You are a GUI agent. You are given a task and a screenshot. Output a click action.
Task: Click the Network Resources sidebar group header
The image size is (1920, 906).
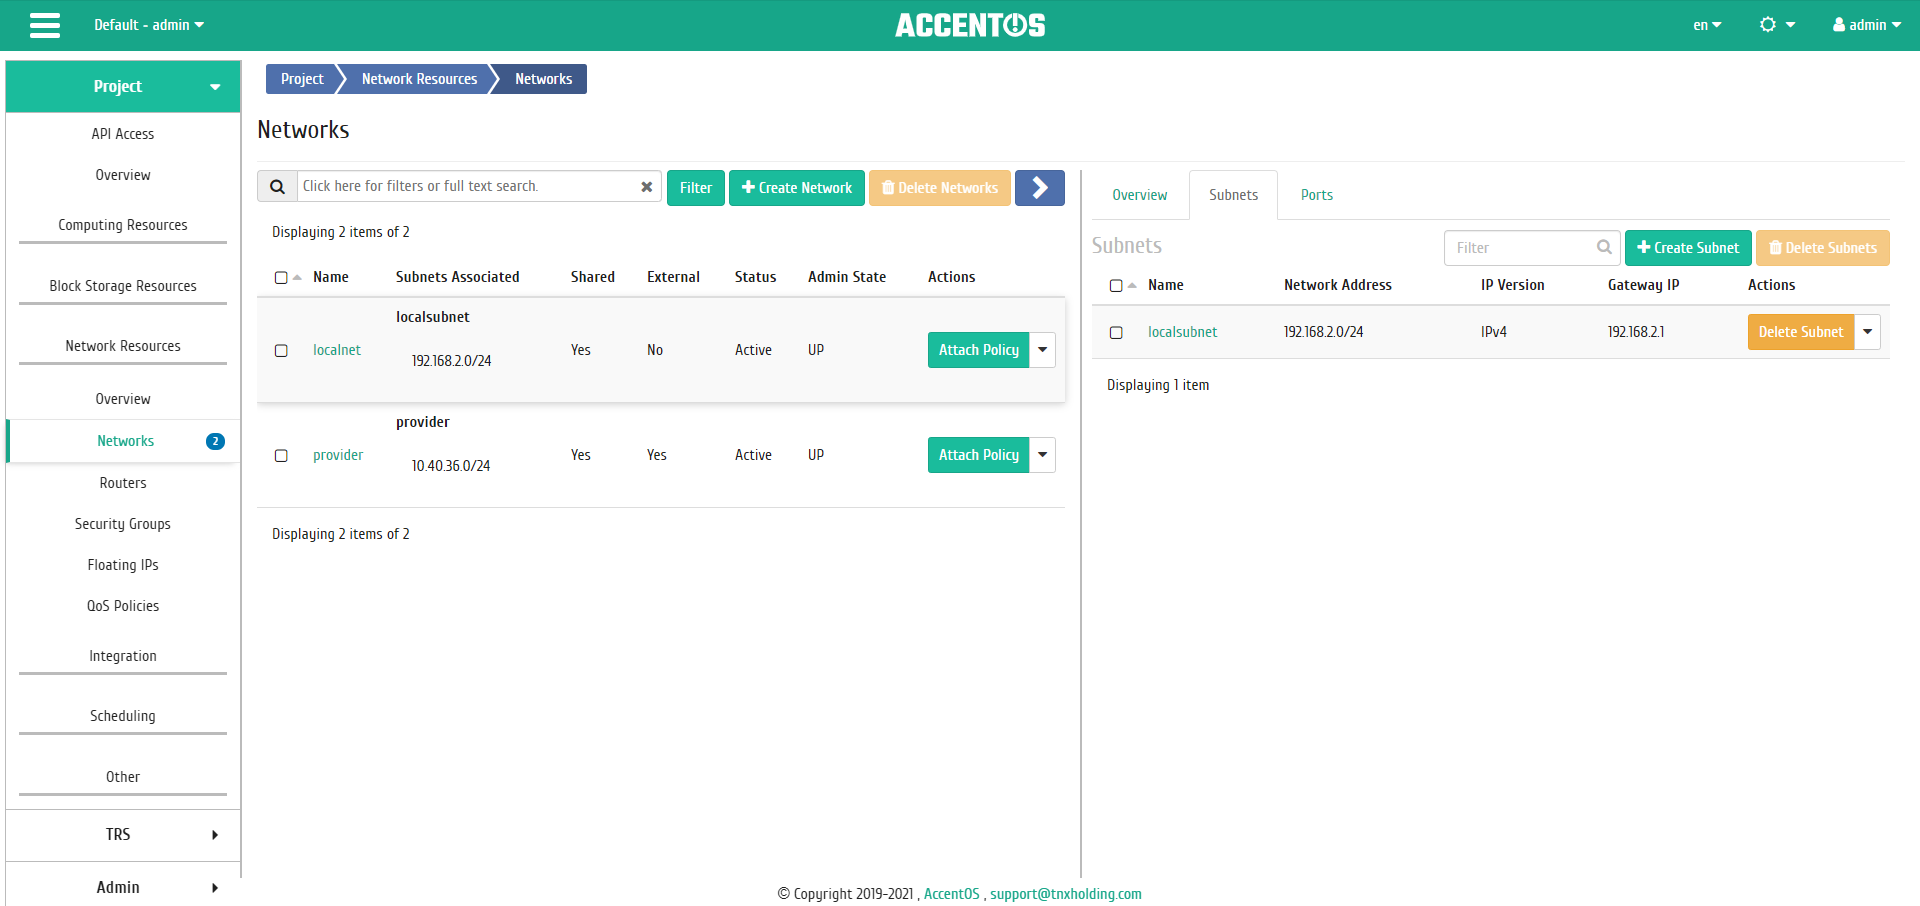(x=123, y=346)
